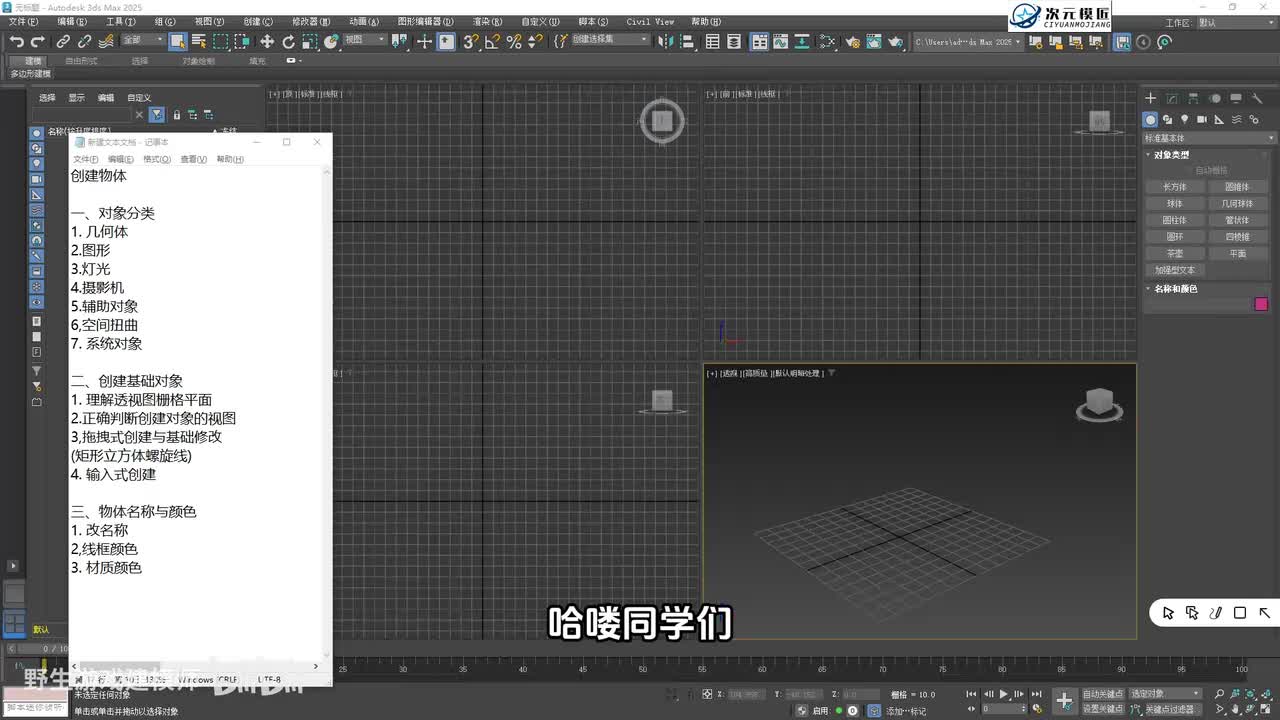This screenshot has height=720, width=1280.
Task: Switch to Modify panel tab icon
Action: [x=1172, y=98]
